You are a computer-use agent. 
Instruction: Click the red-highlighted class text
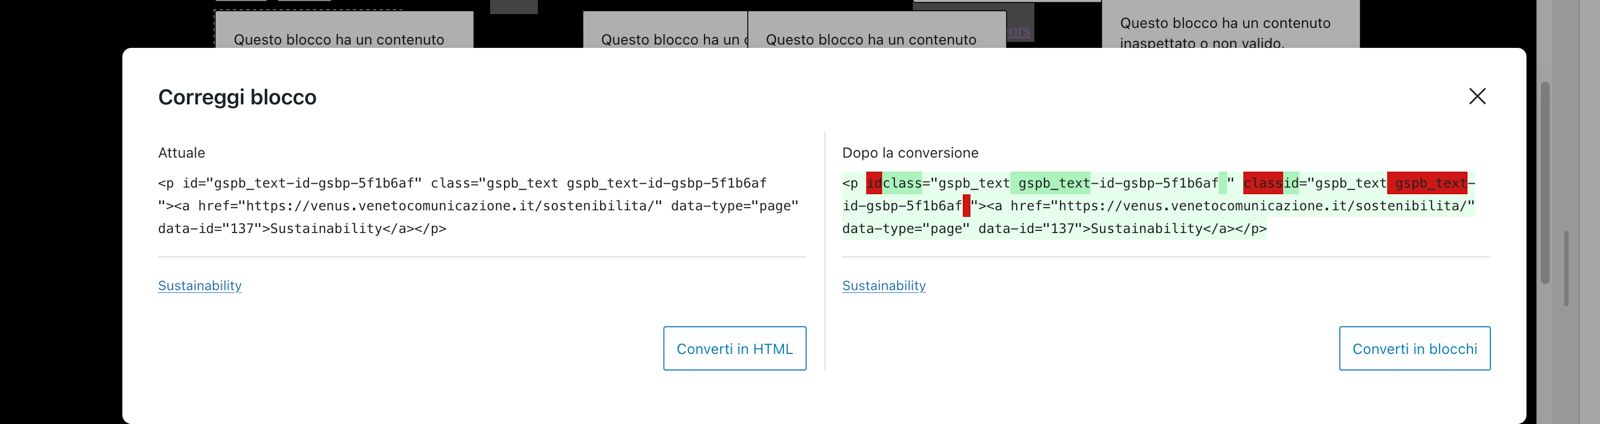pyautogui.click(x=1263, y=183)
